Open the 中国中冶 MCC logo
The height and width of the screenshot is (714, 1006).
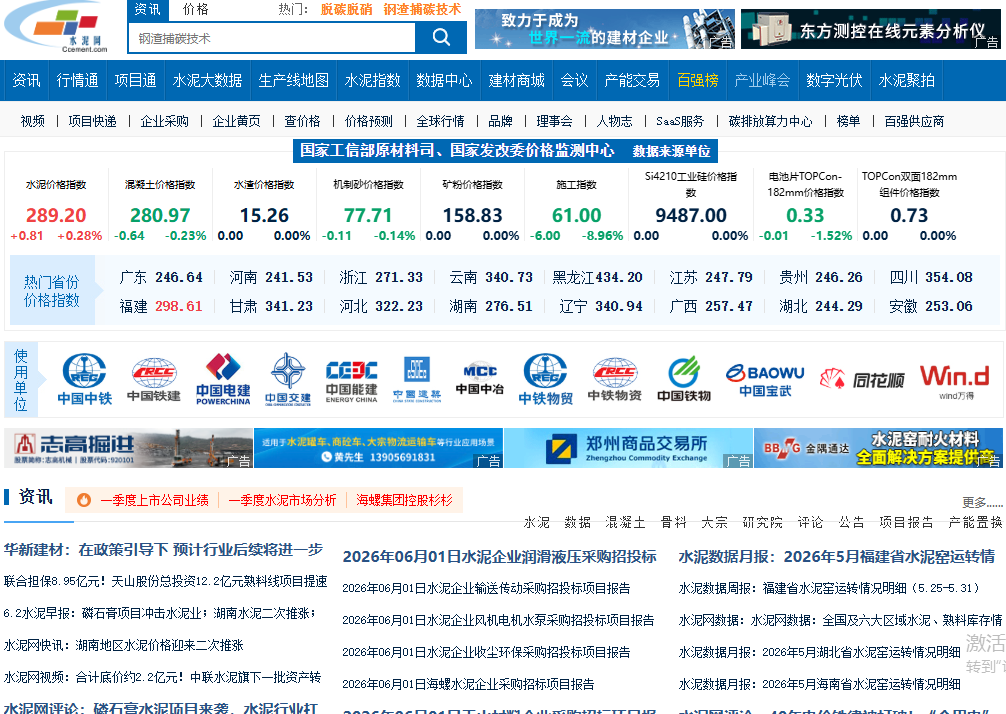tap(480, 379)
